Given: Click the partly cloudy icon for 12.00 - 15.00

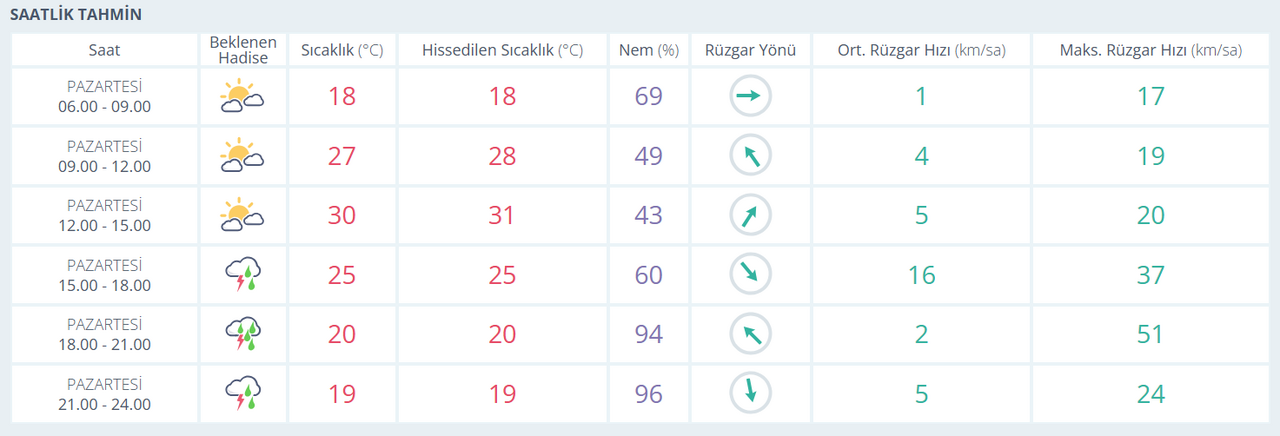Looking at the screenshot, I should click(241, 215).
